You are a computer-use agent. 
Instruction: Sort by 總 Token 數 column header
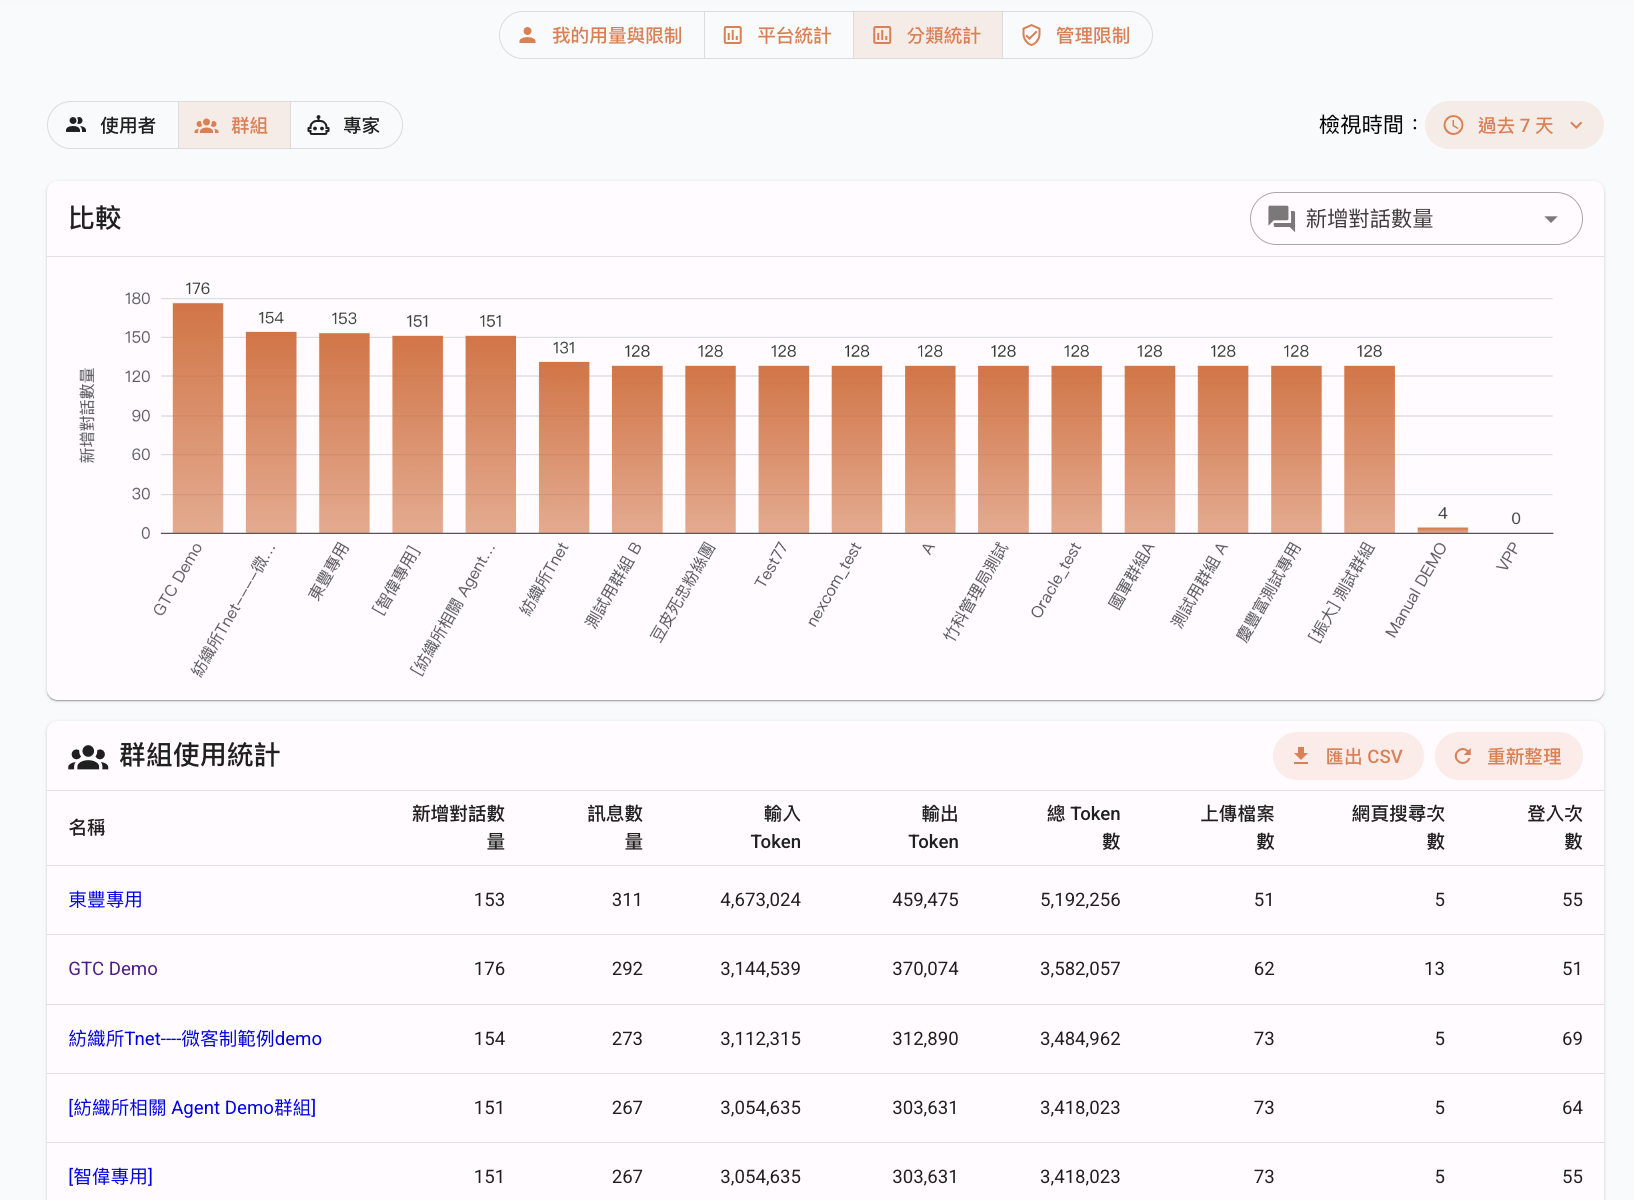point(1083,827)
